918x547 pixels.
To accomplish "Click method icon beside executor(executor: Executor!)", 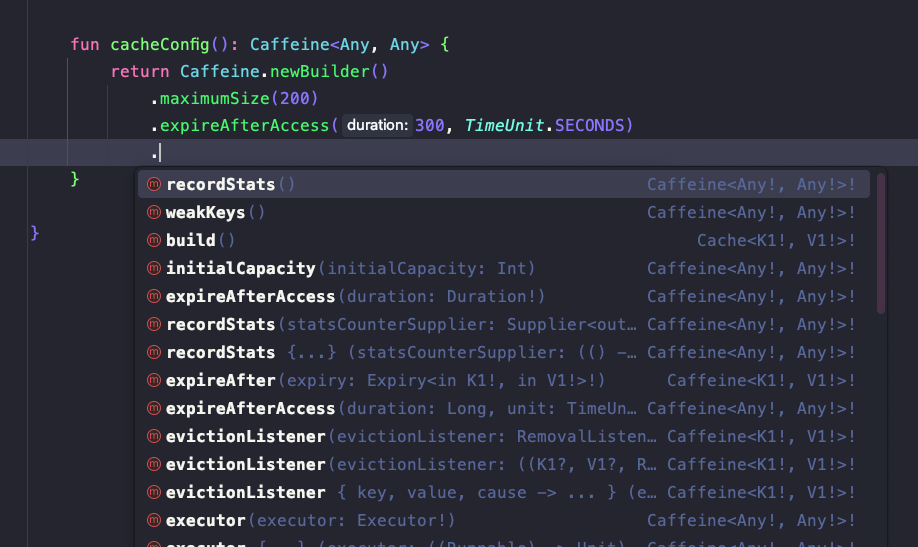I will pyautogui.click(x=154, y=520).
